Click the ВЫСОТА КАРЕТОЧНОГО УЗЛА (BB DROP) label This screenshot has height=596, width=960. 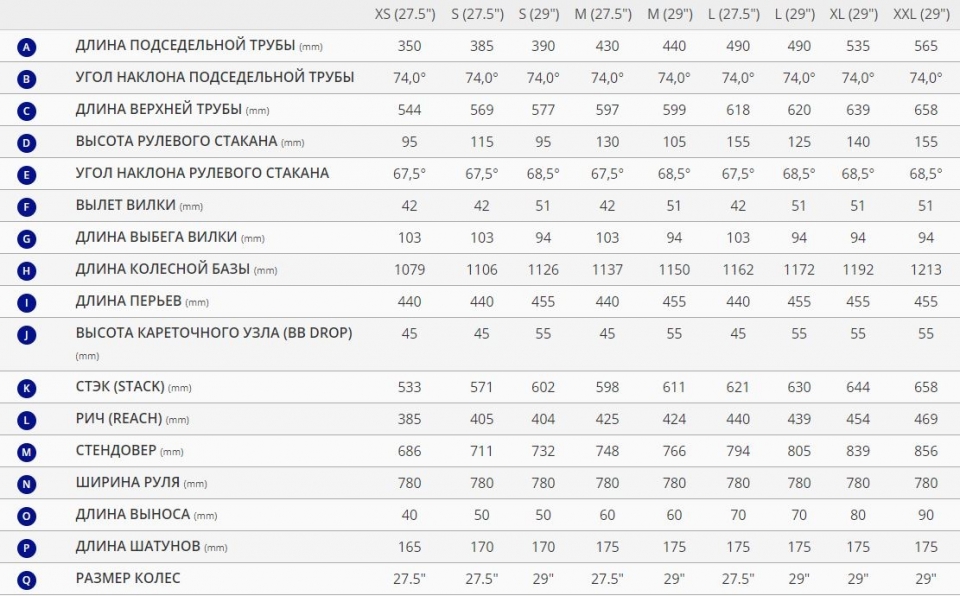click(x=214, y=333)
